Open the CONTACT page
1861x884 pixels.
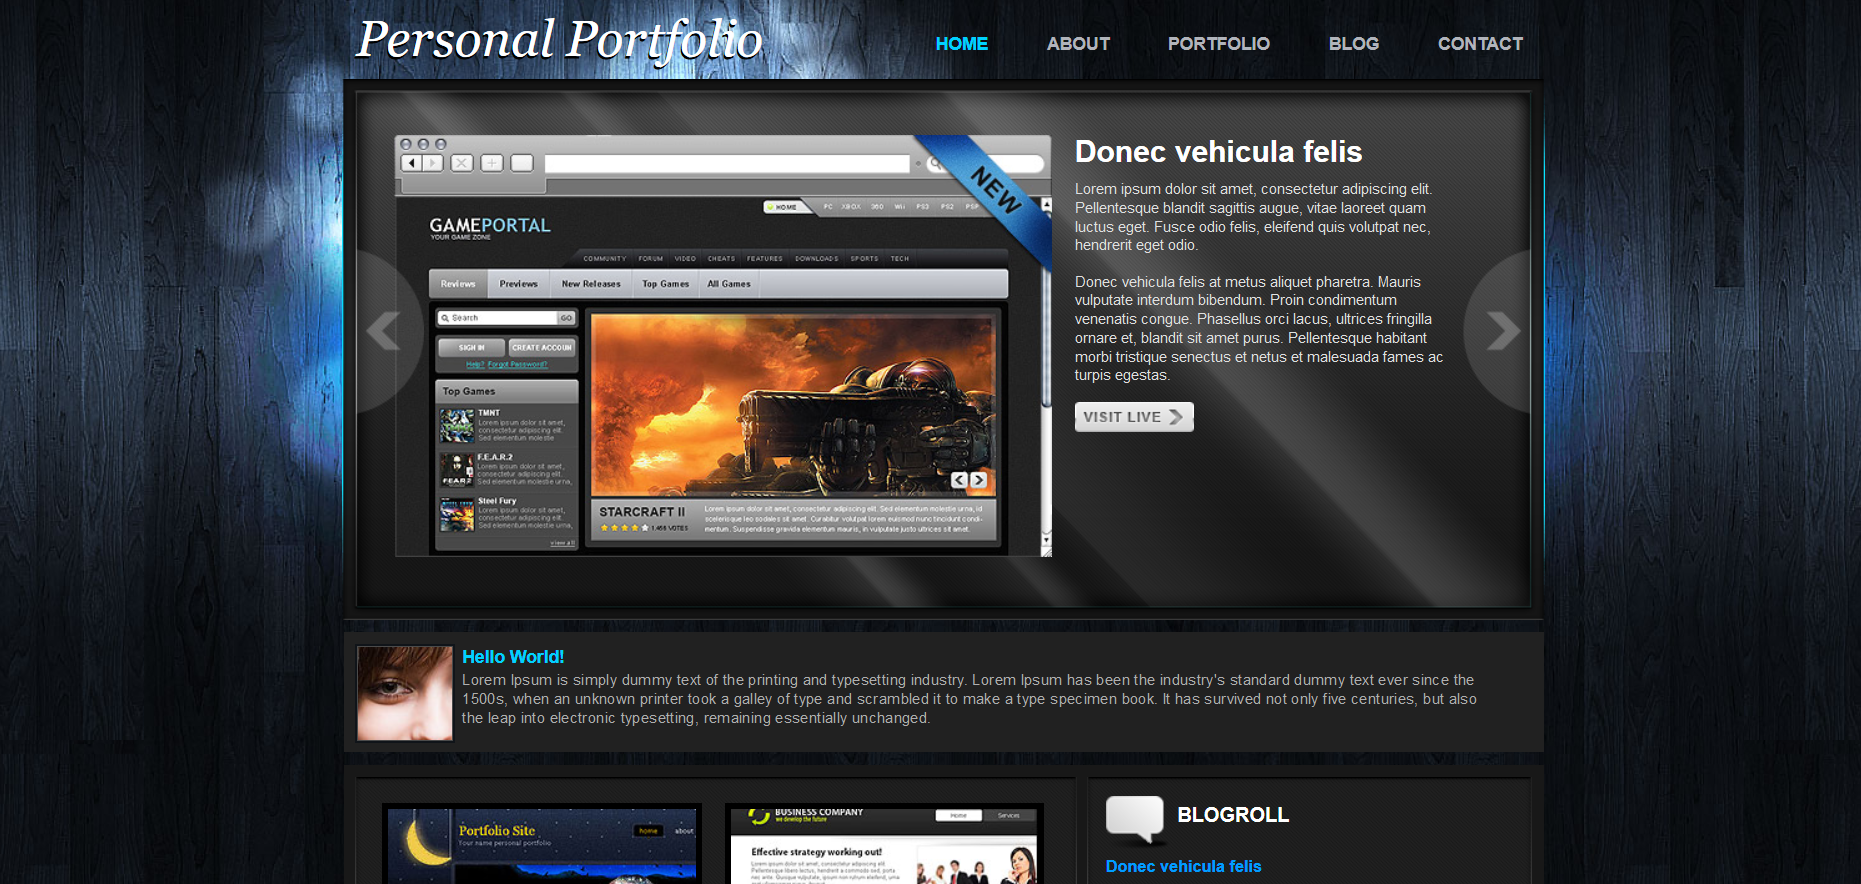coord(1480,44)
